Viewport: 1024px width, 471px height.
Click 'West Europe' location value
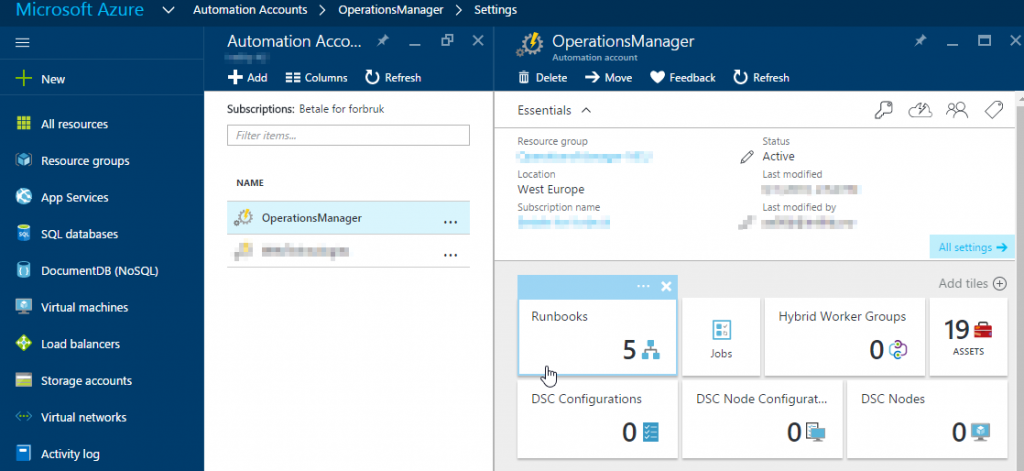[x=551, y=189]
